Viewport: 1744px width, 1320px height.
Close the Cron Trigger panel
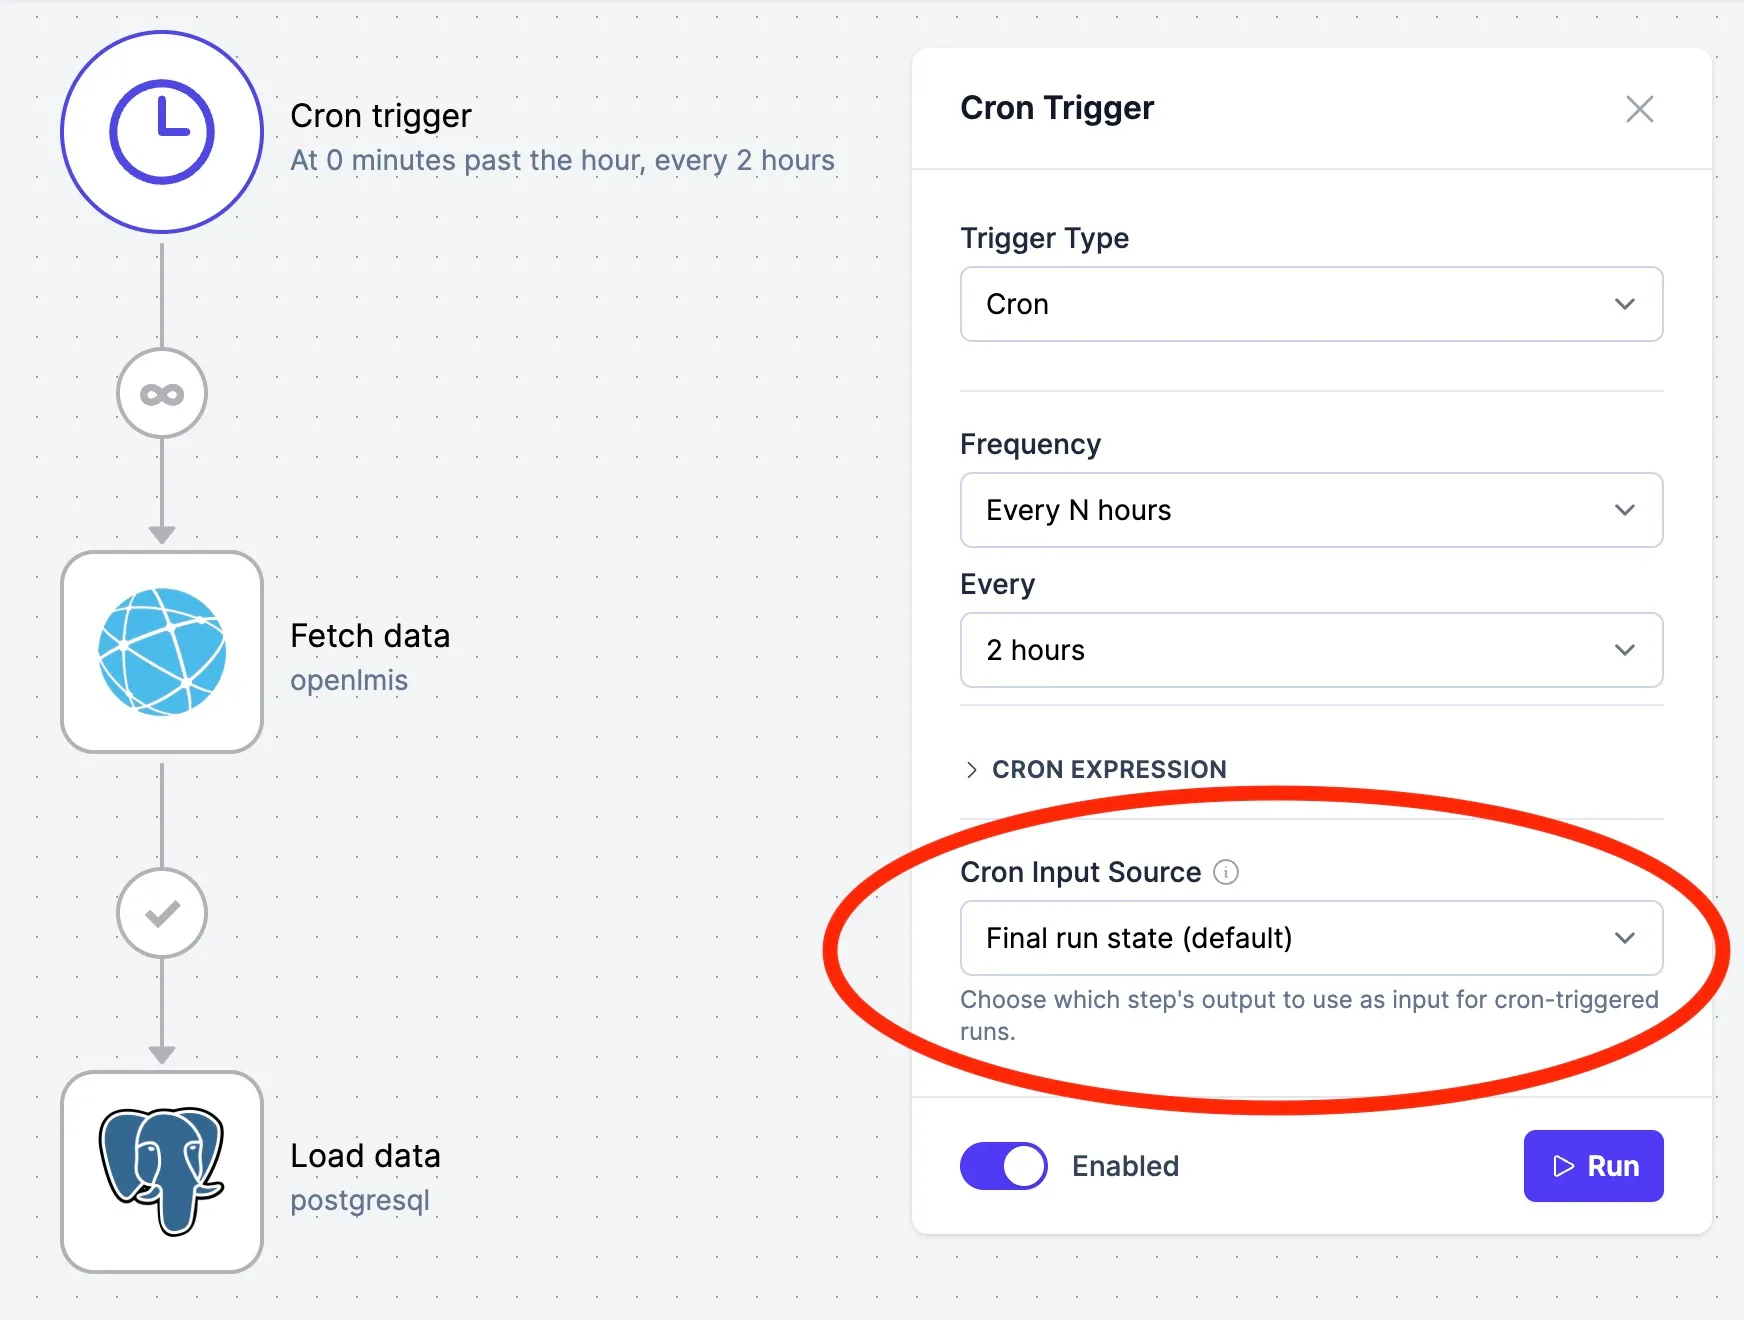point(1639,109)
